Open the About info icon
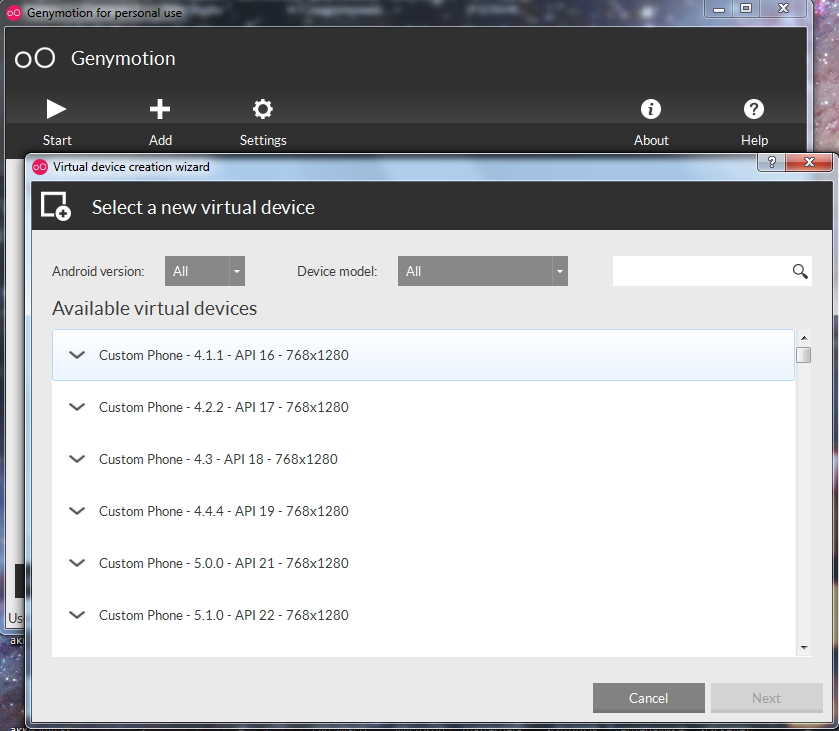Image resolution: width=839 pixels, height=731 pixels. click(x=651, y=109)
